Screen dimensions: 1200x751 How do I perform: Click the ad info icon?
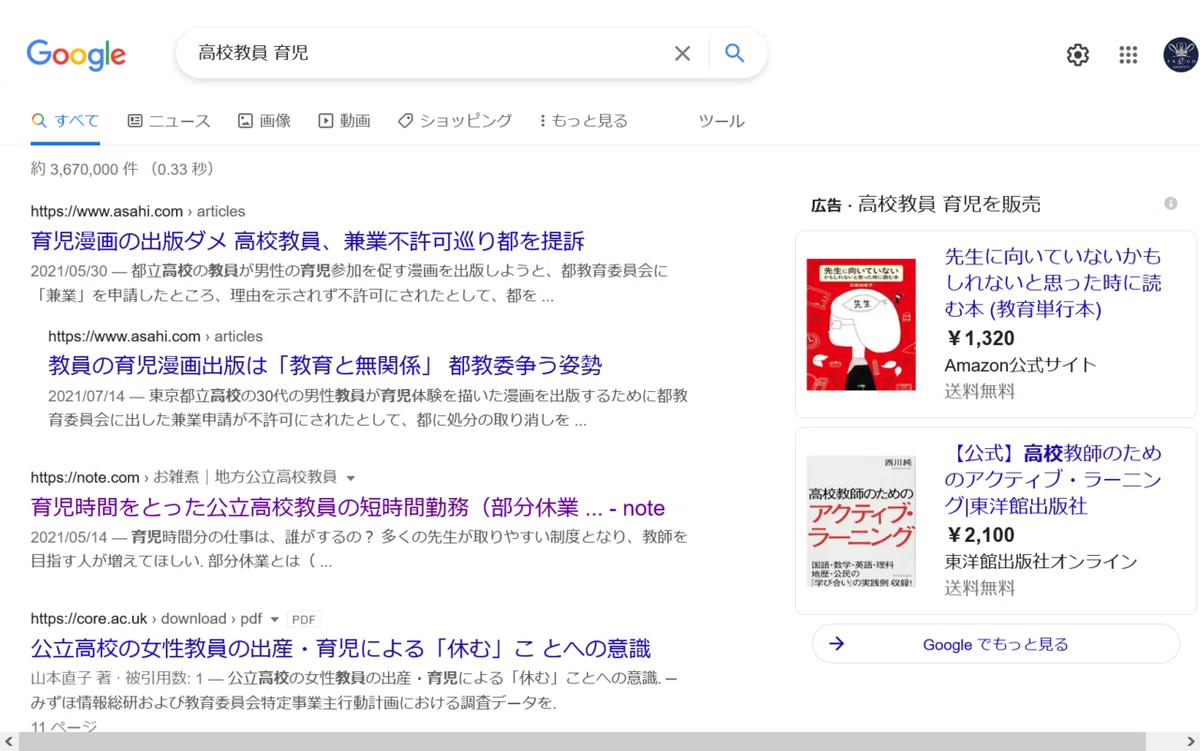pos(1170,204)
